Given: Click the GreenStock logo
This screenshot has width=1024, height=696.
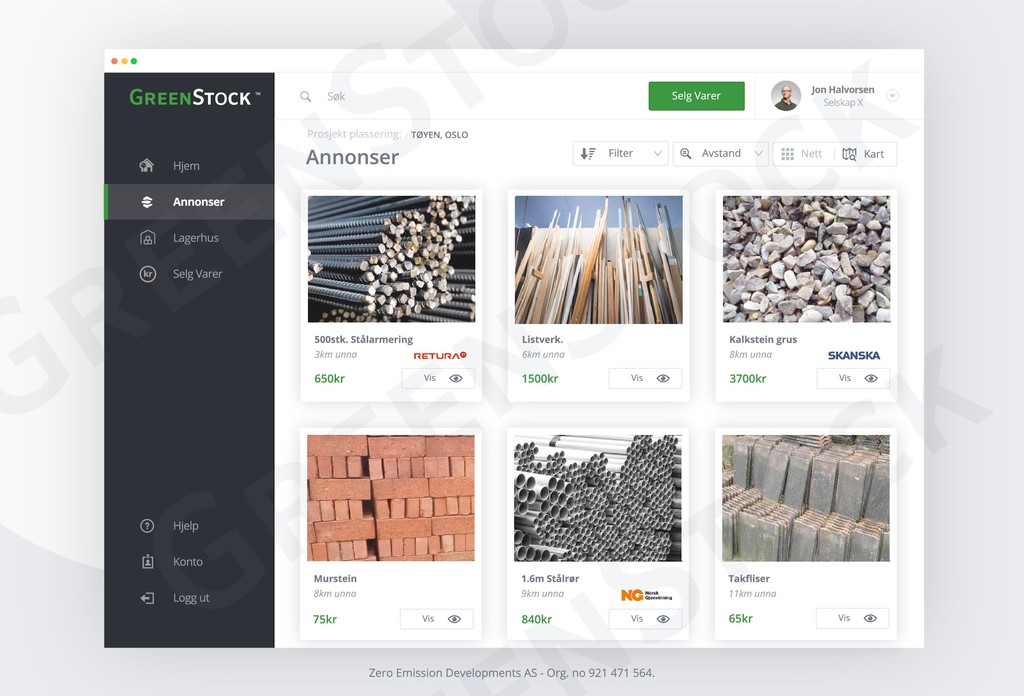Looking at the screenshot, I should pos(195,97).
